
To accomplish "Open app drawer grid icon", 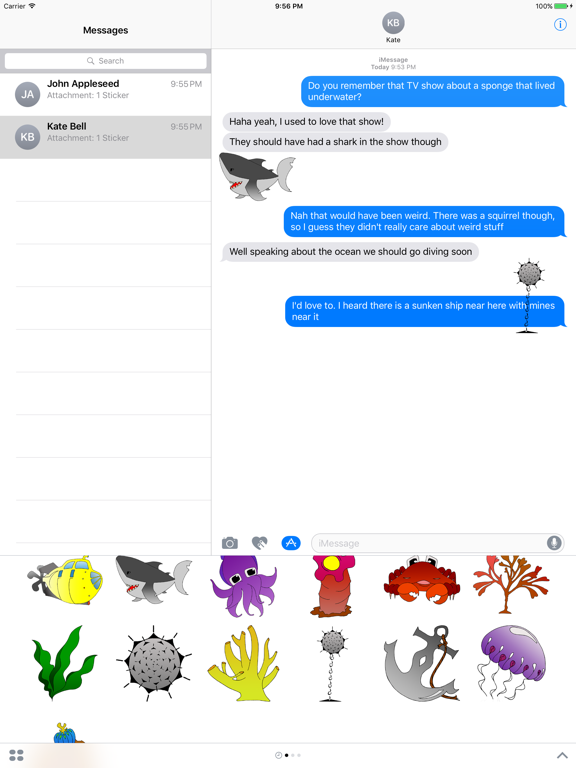I will coord(16,755).
